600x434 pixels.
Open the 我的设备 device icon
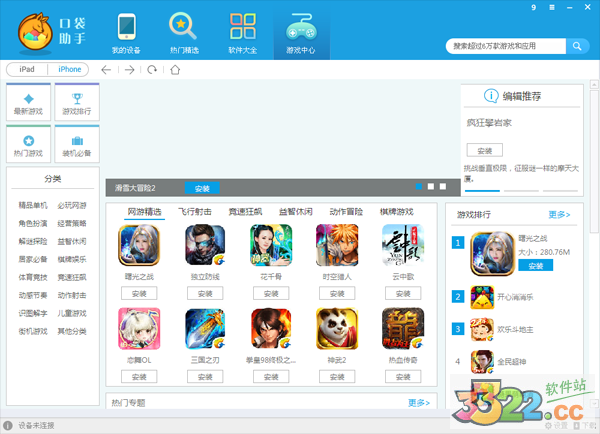pos(126,27)
